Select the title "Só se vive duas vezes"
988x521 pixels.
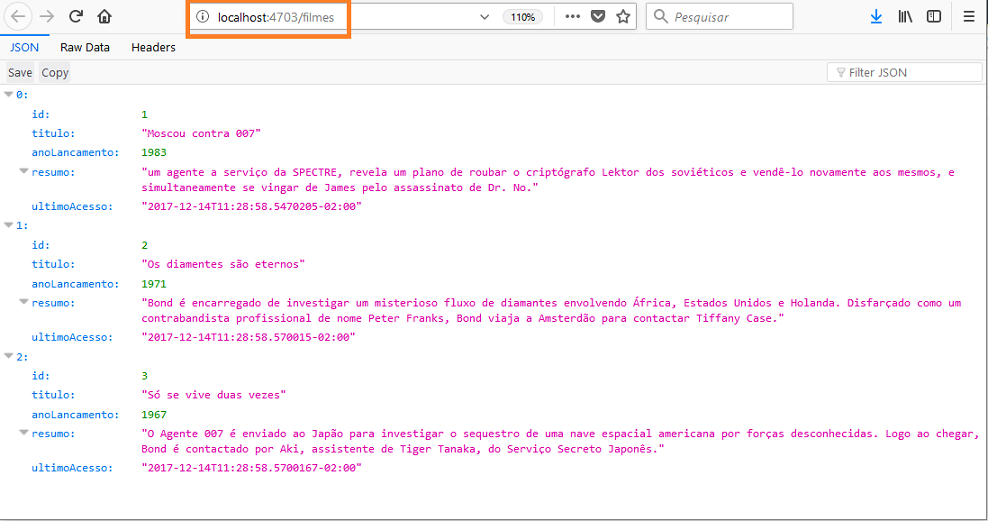coord(214,394)
